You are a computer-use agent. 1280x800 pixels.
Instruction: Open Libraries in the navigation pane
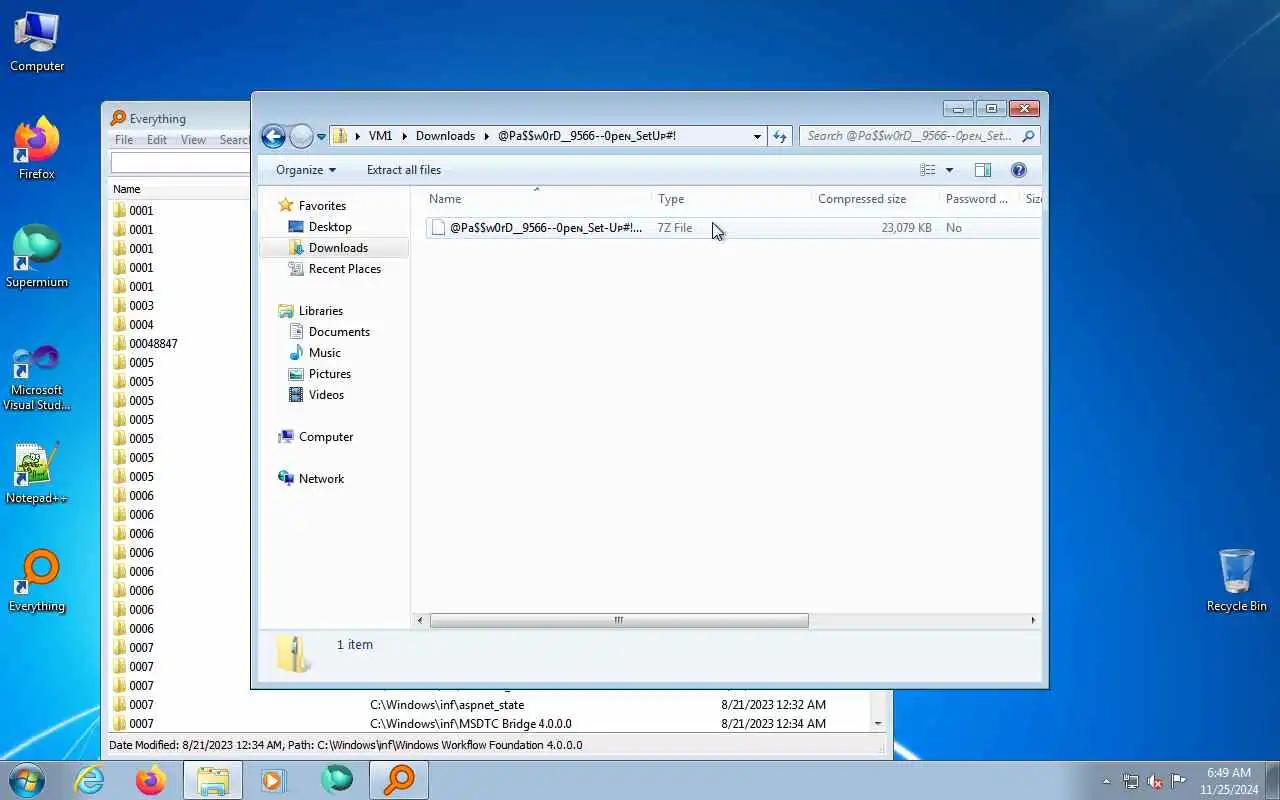click(x=320, y=311)
